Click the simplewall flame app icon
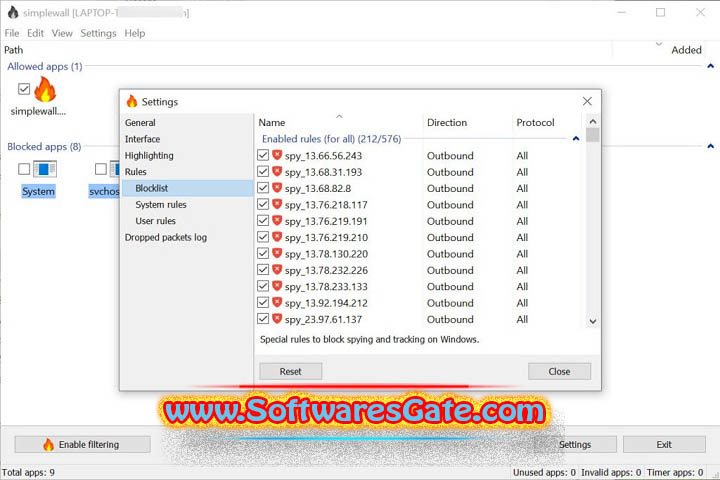Viewport: 720px width, 480px height. (x=45, y=89)
